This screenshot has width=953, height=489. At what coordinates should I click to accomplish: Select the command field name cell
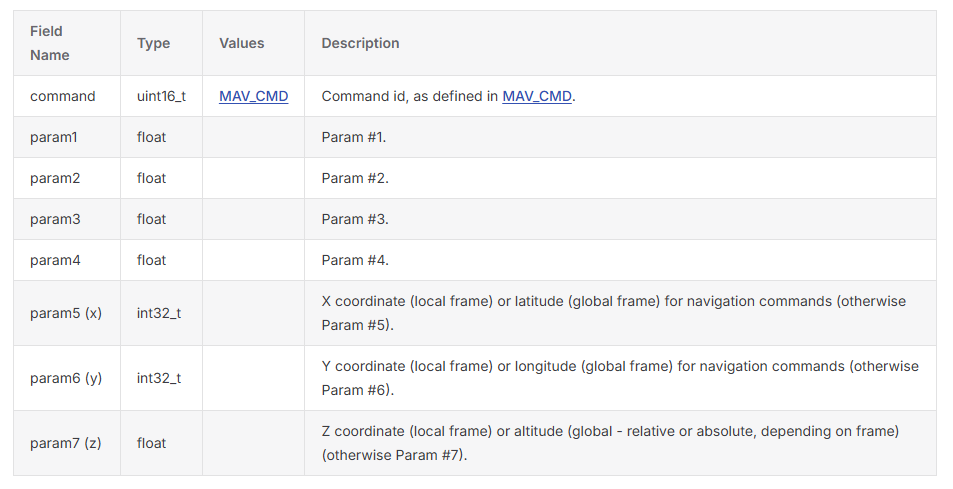point(63,97)
